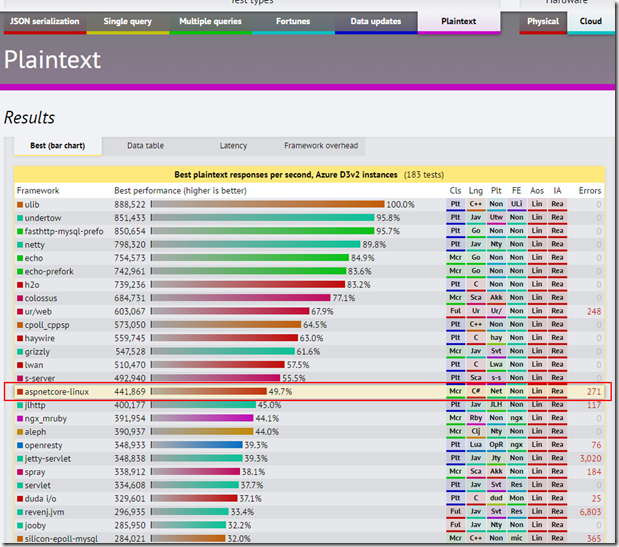Image resolution: width=619 pixels, height=547 pixels.
Task: Switch hardware to Physical
Action: pos(543,22)
